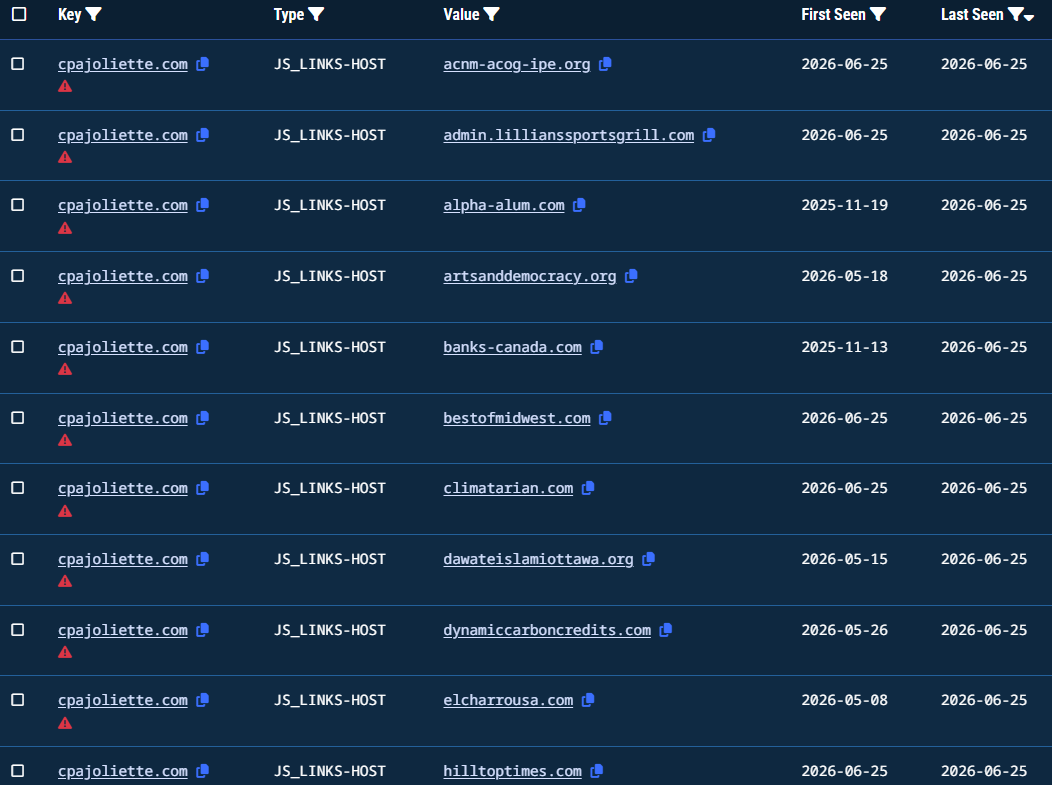Select the bestofmidwest.com row checkbox
This screenshot has width=1052, height=785.
[x=18, y=418]
